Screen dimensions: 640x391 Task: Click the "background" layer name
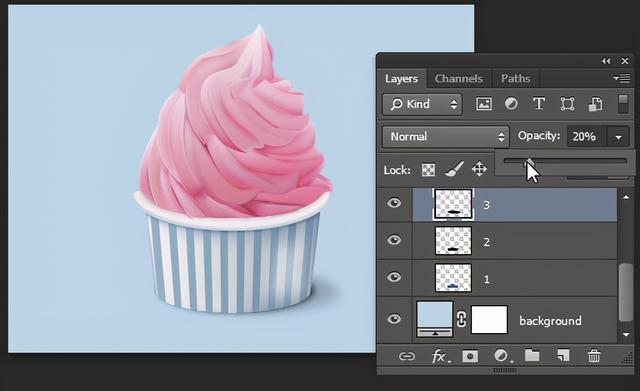coord(550,321)
